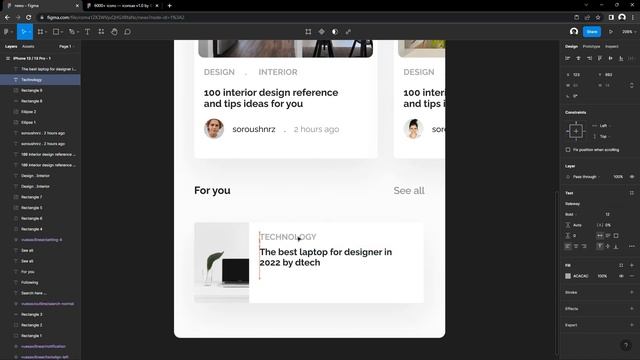
Task: Open the Help question mark button
Action: tap(626, 345)
